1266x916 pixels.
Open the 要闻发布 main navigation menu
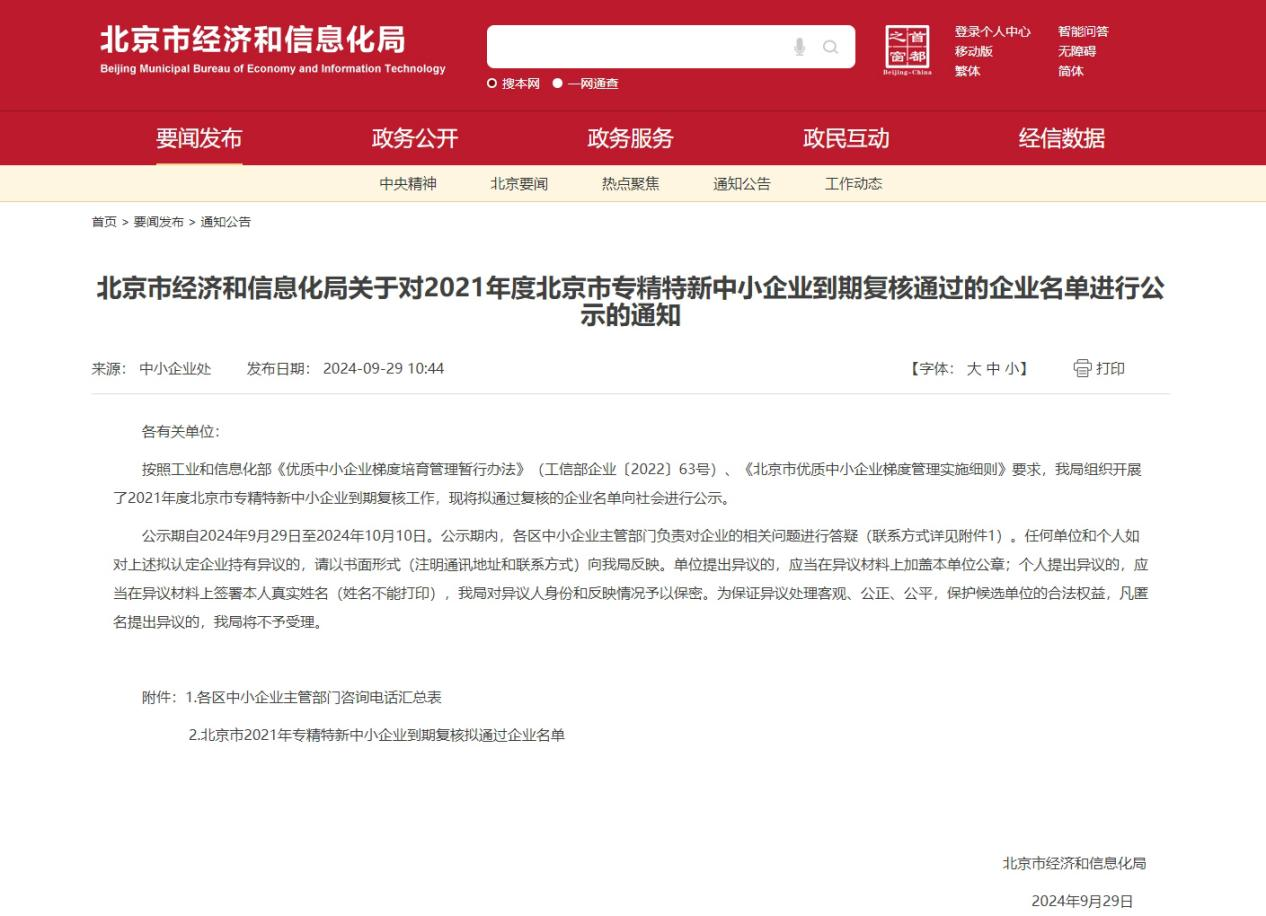(199, 138)
